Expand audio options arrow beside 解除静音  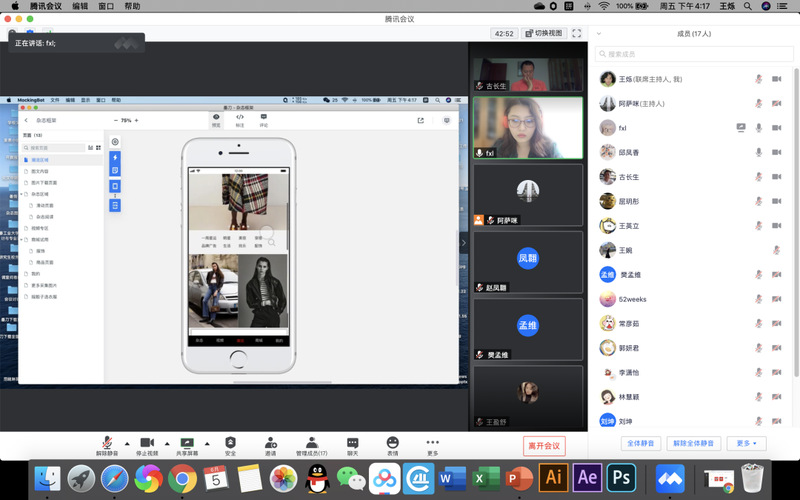tap(126, 442)
